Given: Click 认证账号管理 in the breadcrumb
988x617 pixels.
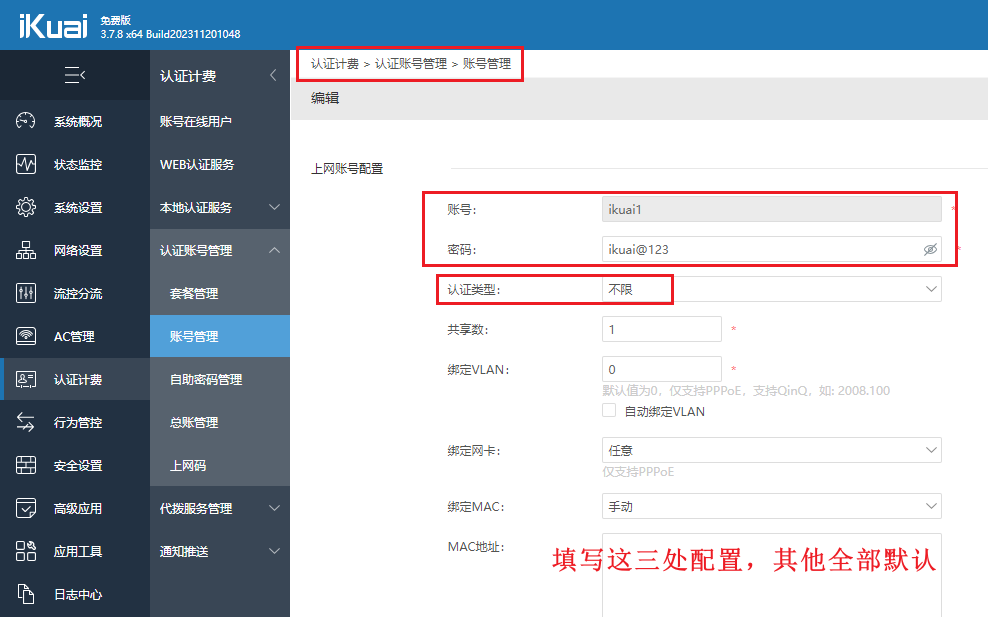Looking at the screenshot, I should (x=411, y=64).
